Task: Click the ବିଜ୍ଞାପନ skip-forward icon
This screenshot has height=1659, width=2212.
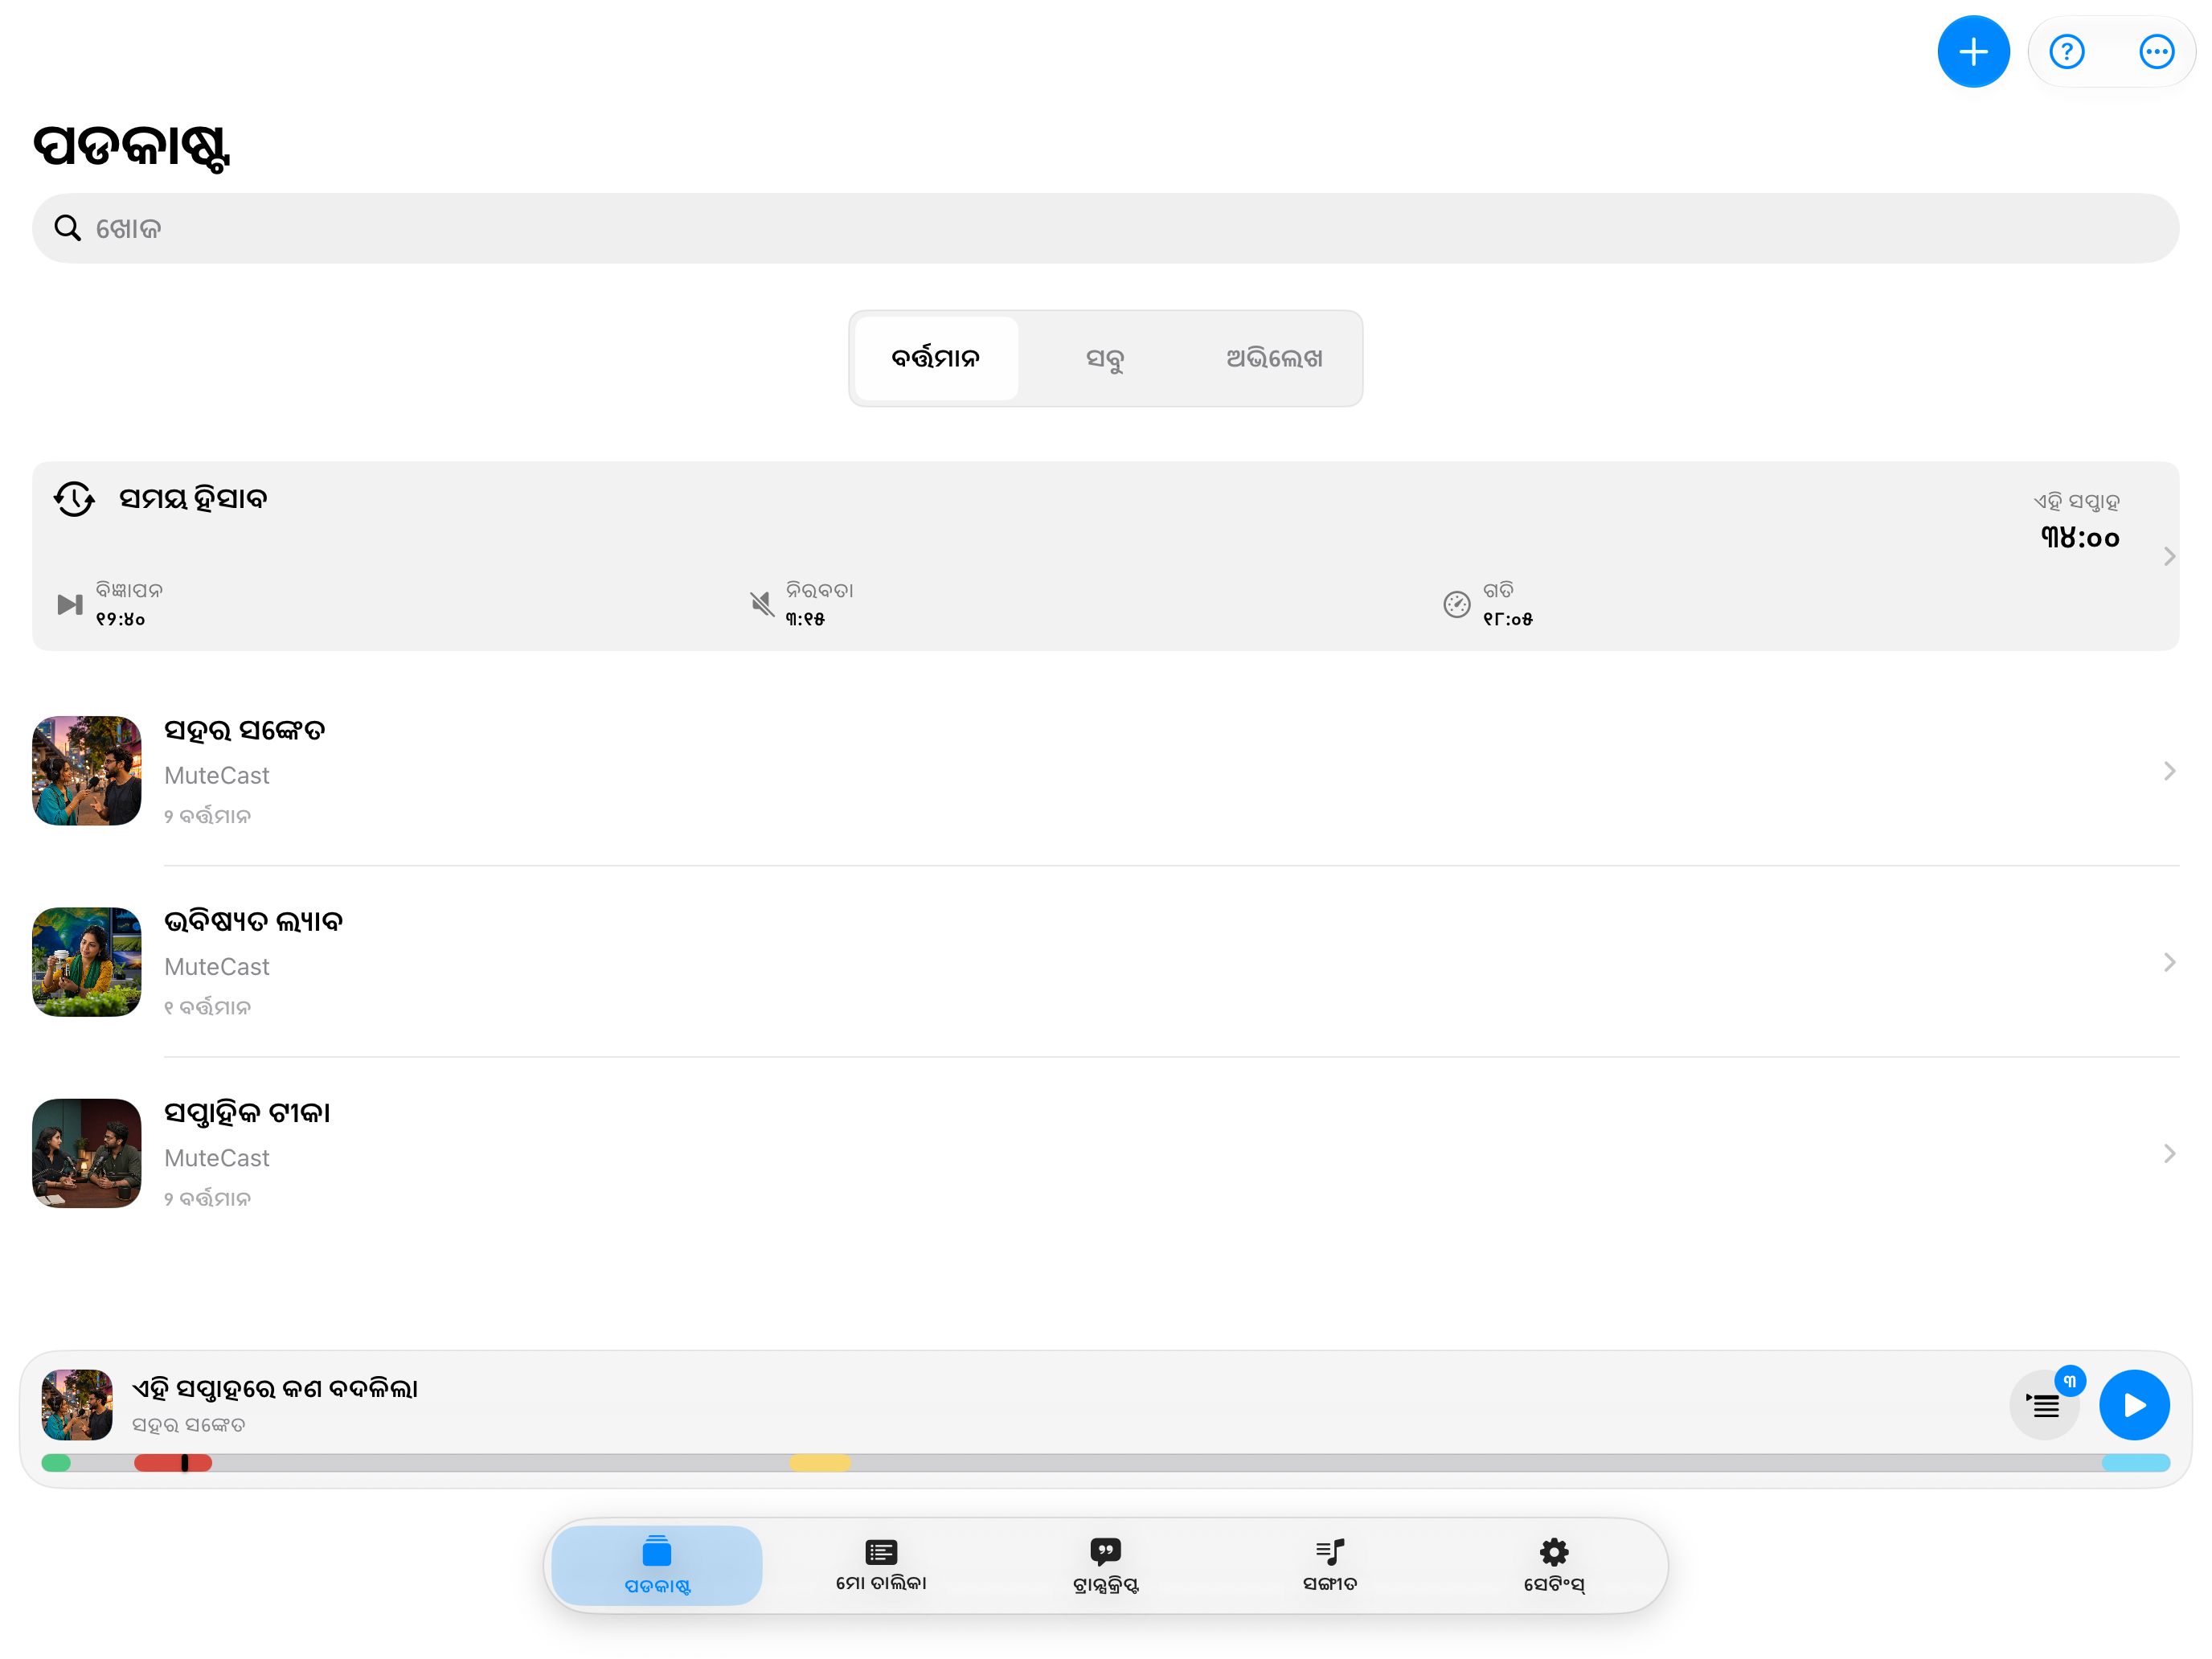Action: (x=70, y=604)
